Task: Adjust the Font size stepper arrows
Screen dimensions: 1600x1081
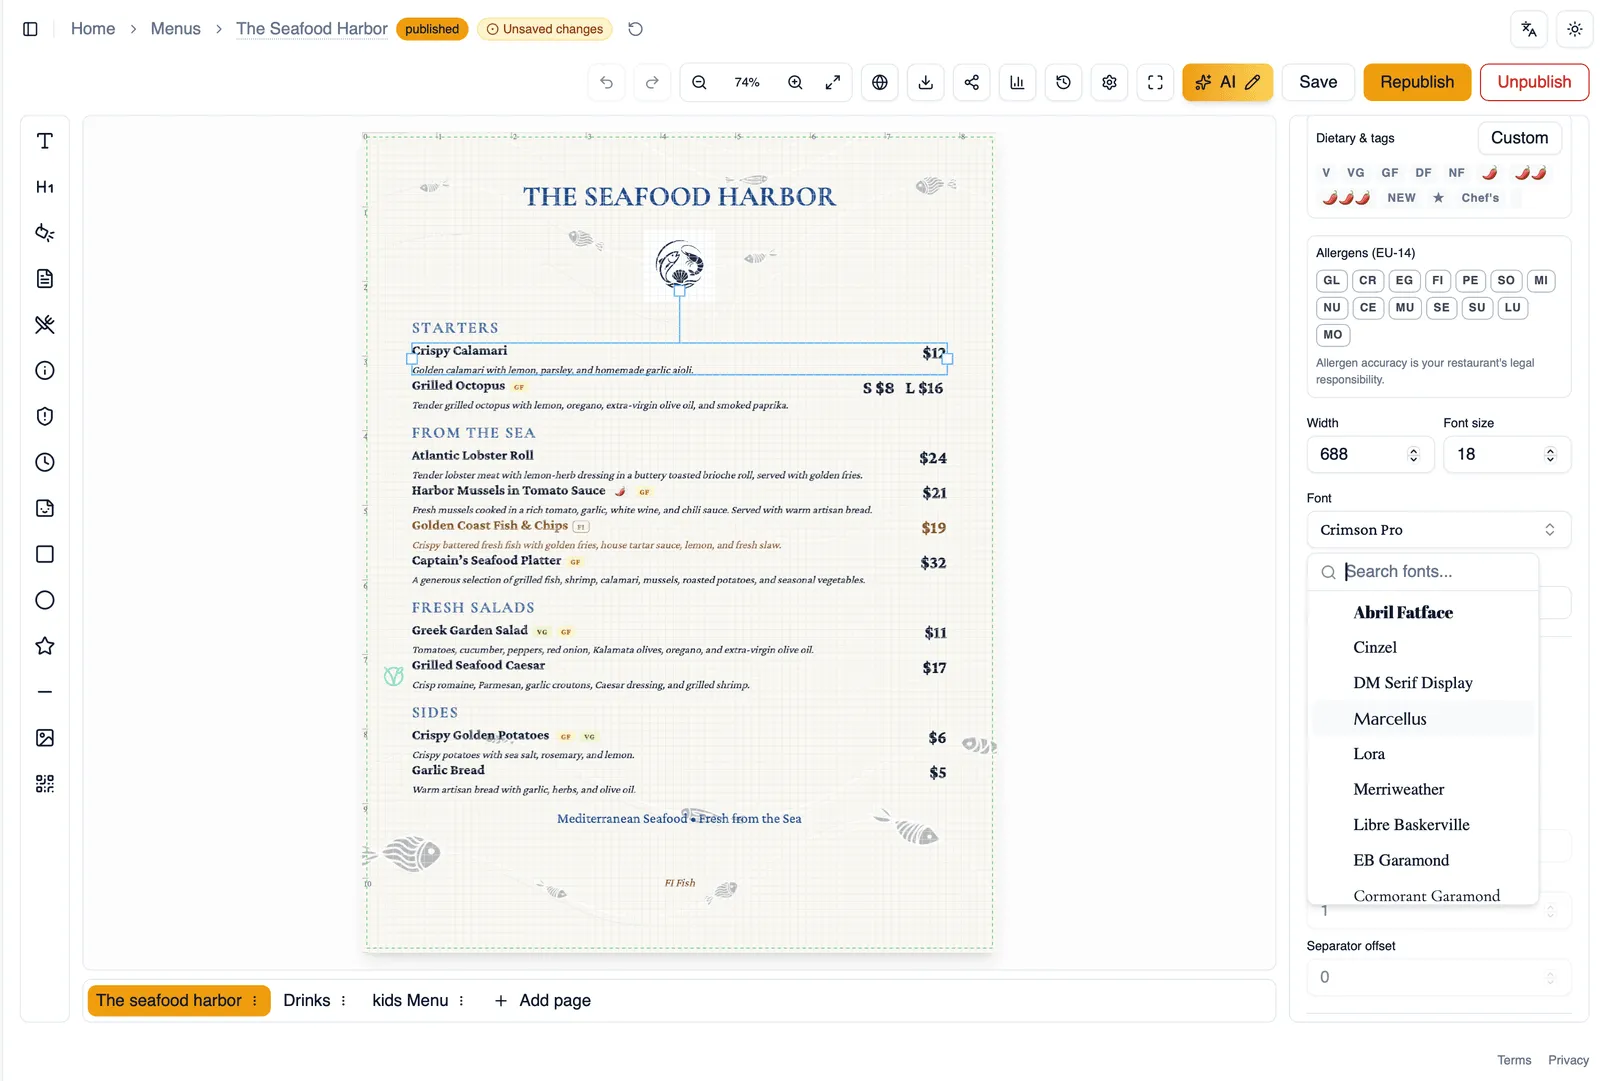Action: pos(1550,455)
